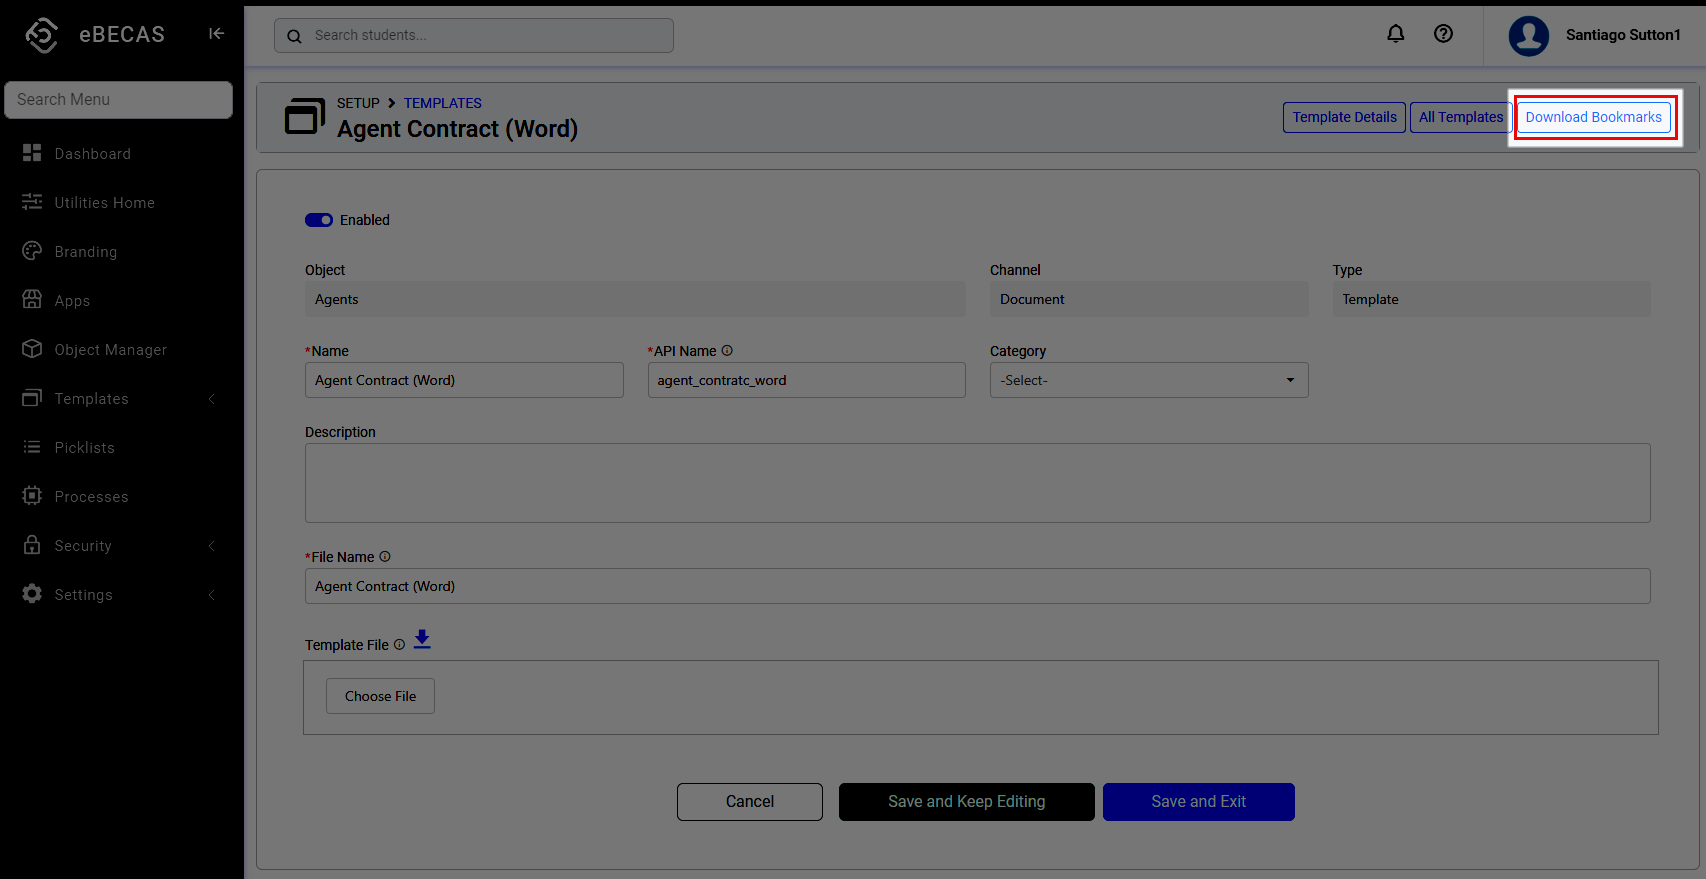
Task: Expand the Settings sidebar submenu
Action: [211, 595]
